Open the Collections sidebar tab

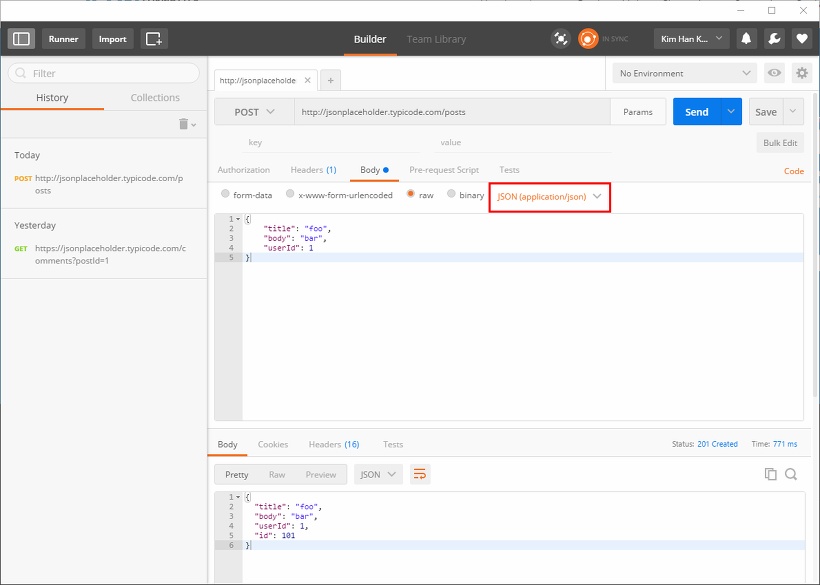[x=155, y=98]
